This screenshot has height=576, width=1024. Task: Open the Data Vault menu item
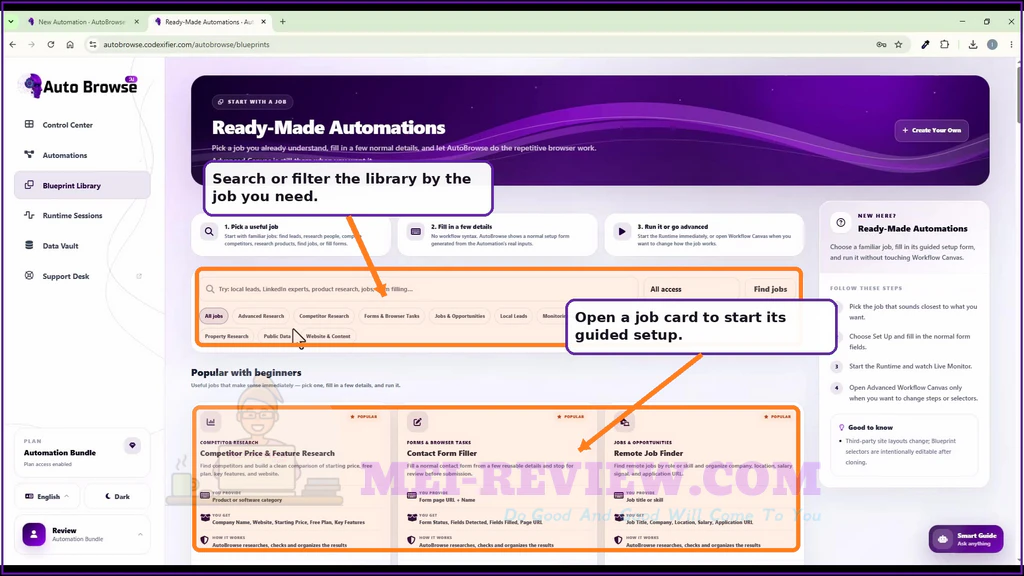82,246
